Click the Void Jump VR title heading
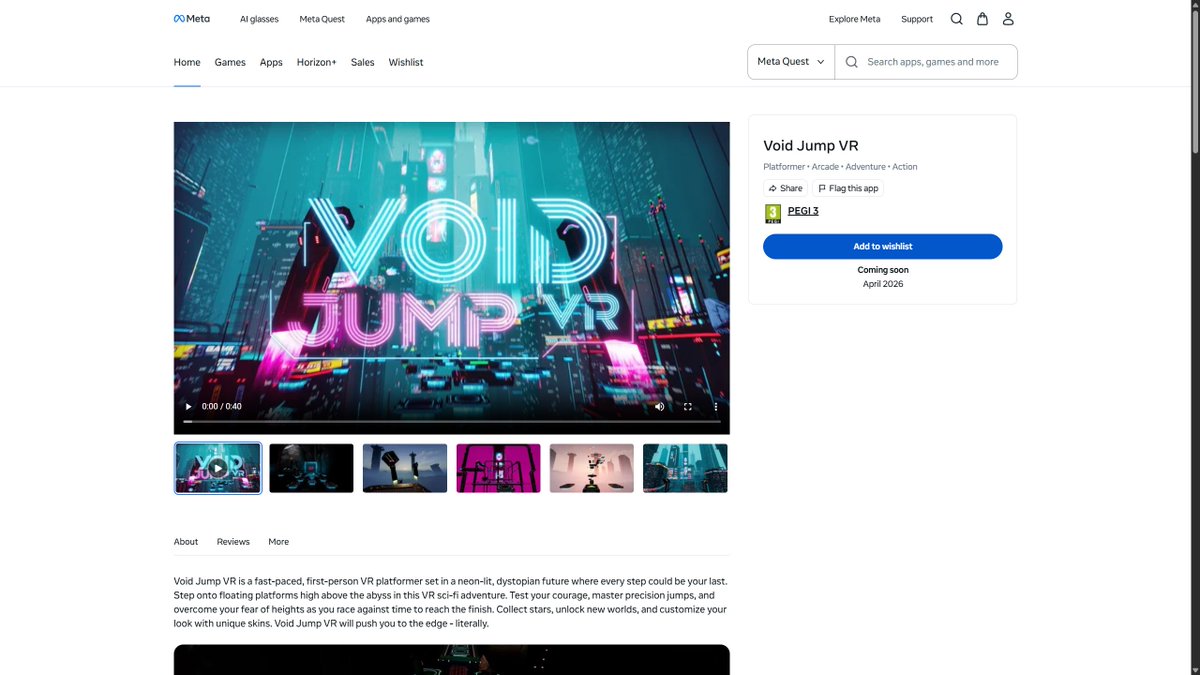 [x=811, y=146]
